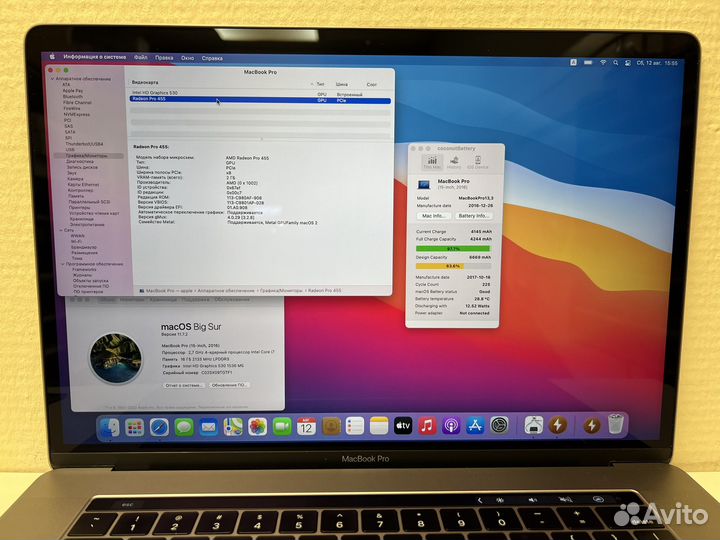Open Calendar showing 12 in Dock
720x540 pixels.
[x=306, y=427]
